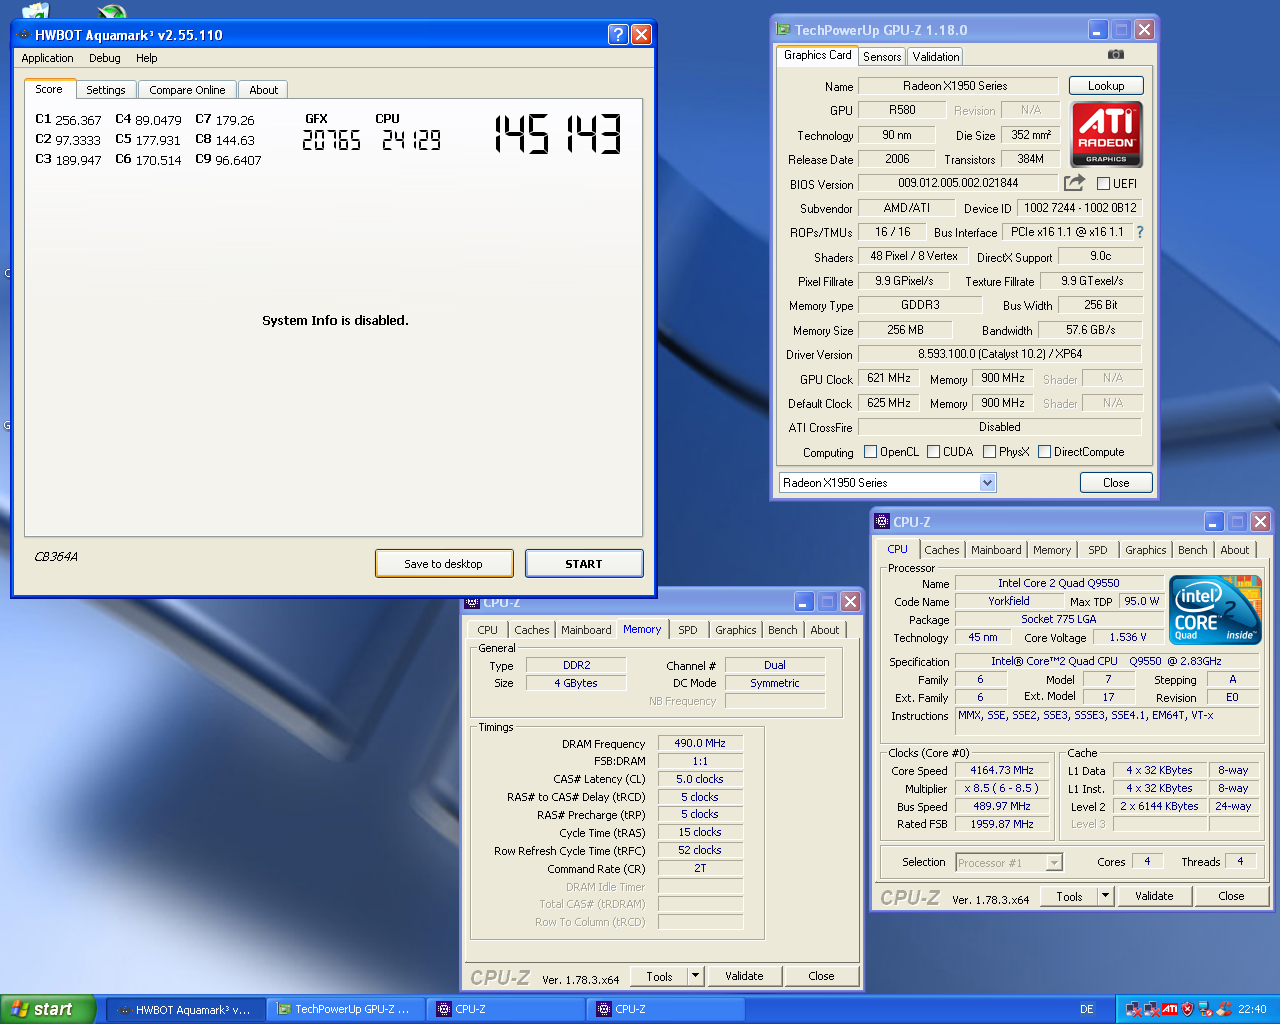The image size is (1280, 1024).
Task: Click the GPU name field Radeon X1950 Series
Action: (958, 86)
